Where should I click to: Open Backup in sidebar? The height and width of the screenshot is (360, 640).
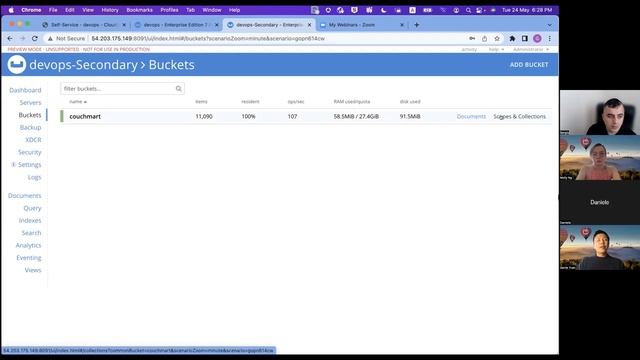[x=31, y=127]
